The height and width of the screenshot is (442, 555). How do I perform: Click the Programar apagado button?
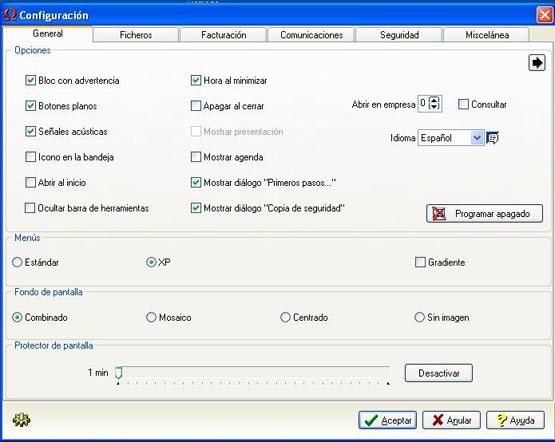484,214
